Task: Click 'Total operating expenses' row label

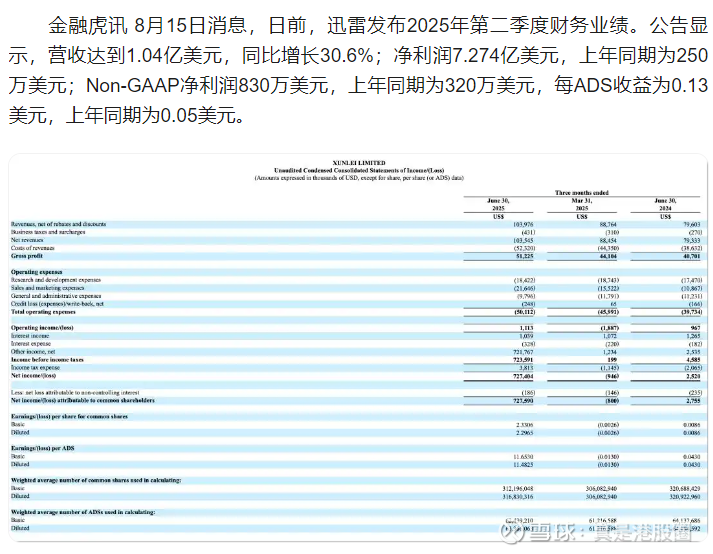Action: point(43,312)
